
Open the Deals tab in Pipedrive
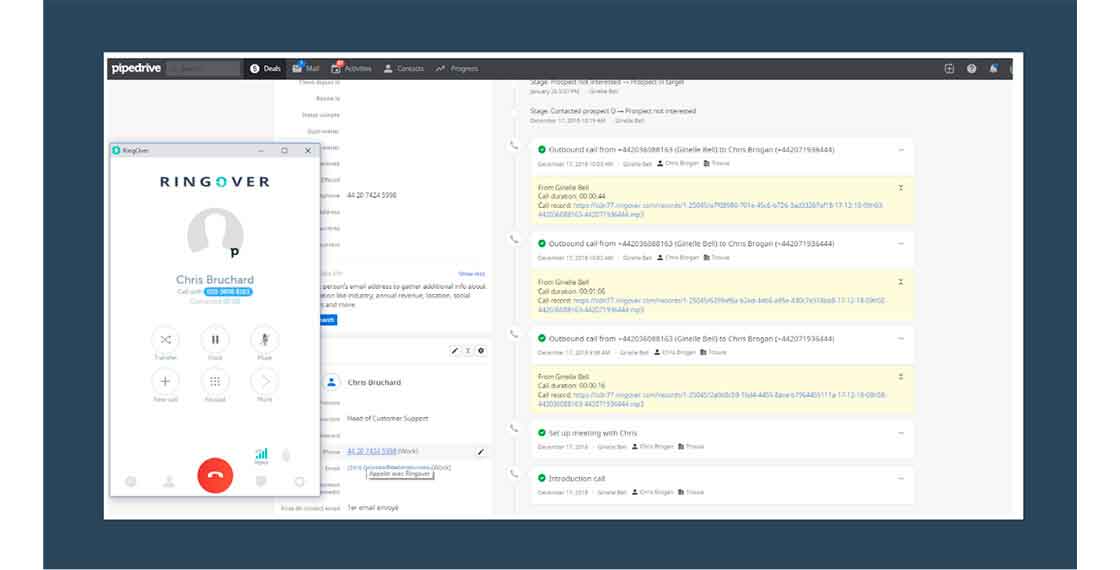pos(265,69)
